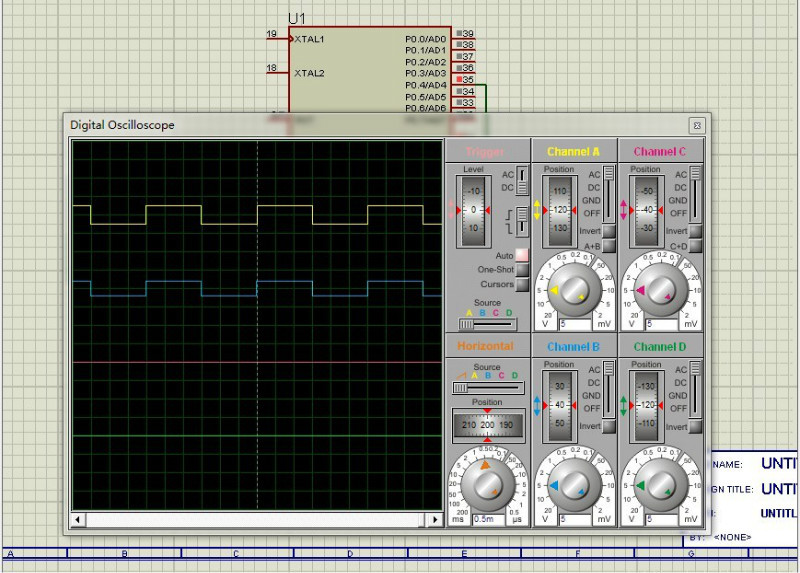
Task: Turn the Channel C voltage knob
Action: point(661,291)
